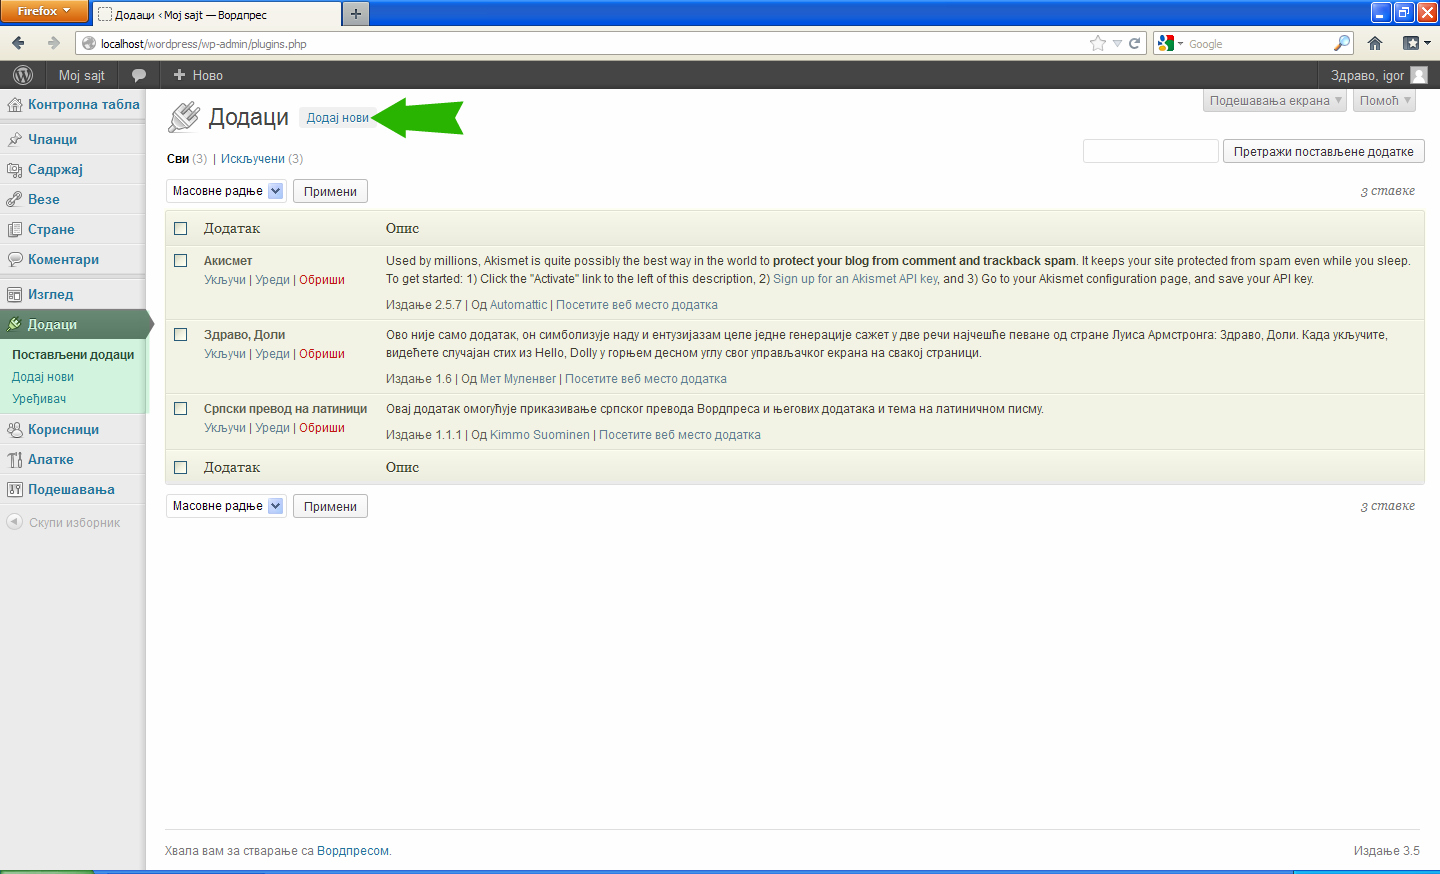Check the Здраво, Доли plugin checkbox

(x=181, y=334)
